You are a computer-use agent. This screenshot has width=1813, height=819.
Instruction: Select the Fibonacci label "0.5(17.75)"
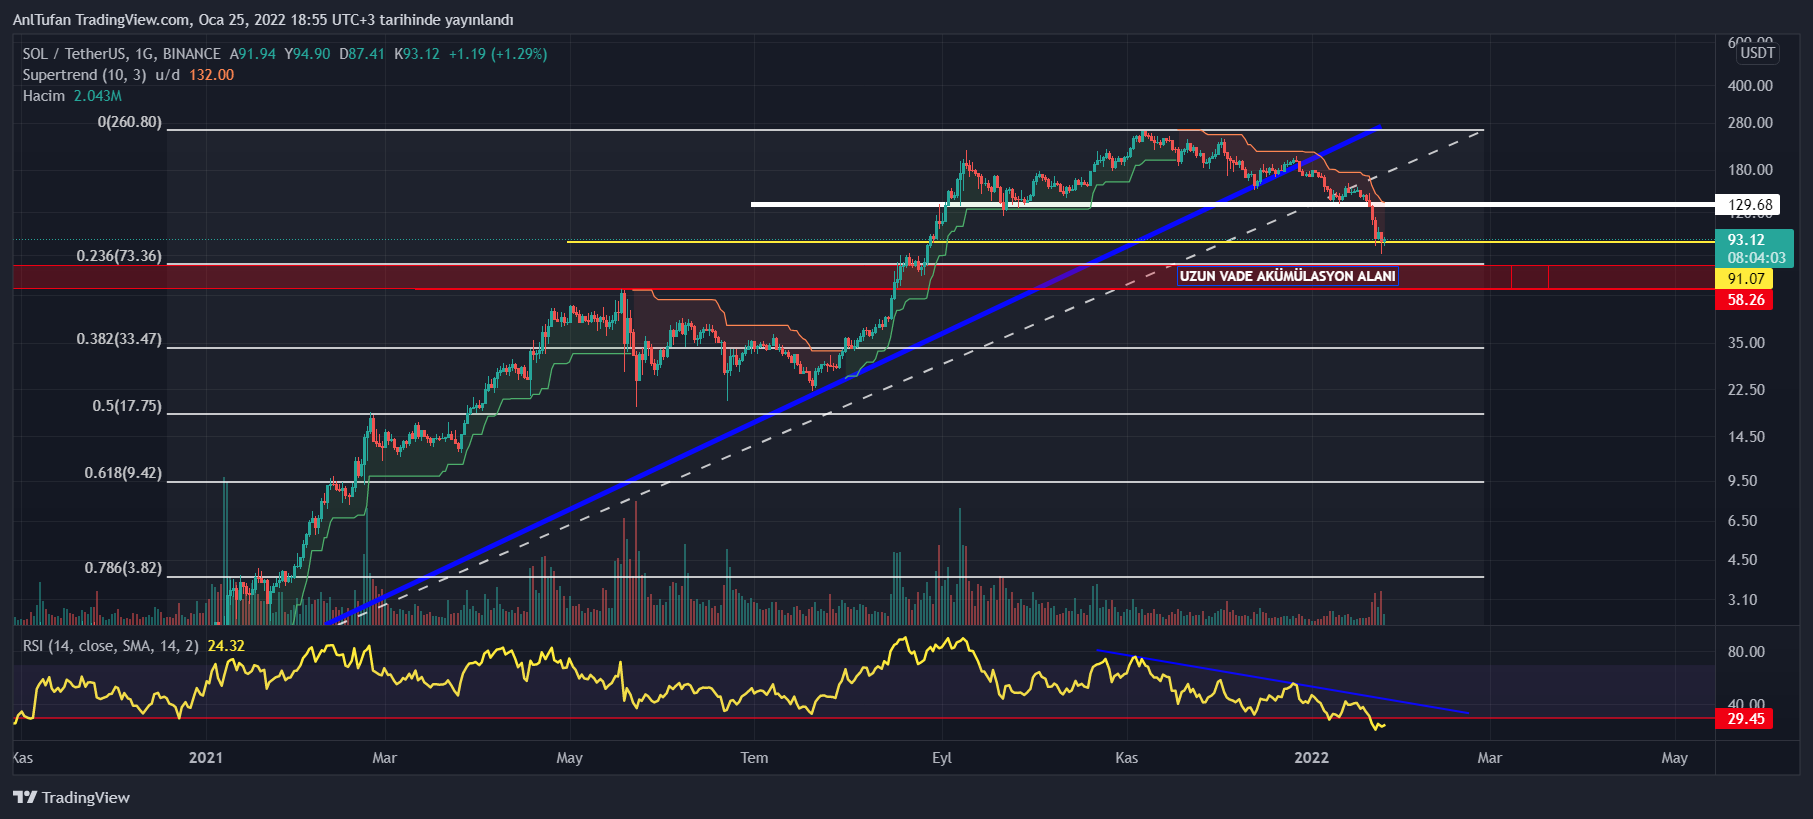tap(127, 406)
